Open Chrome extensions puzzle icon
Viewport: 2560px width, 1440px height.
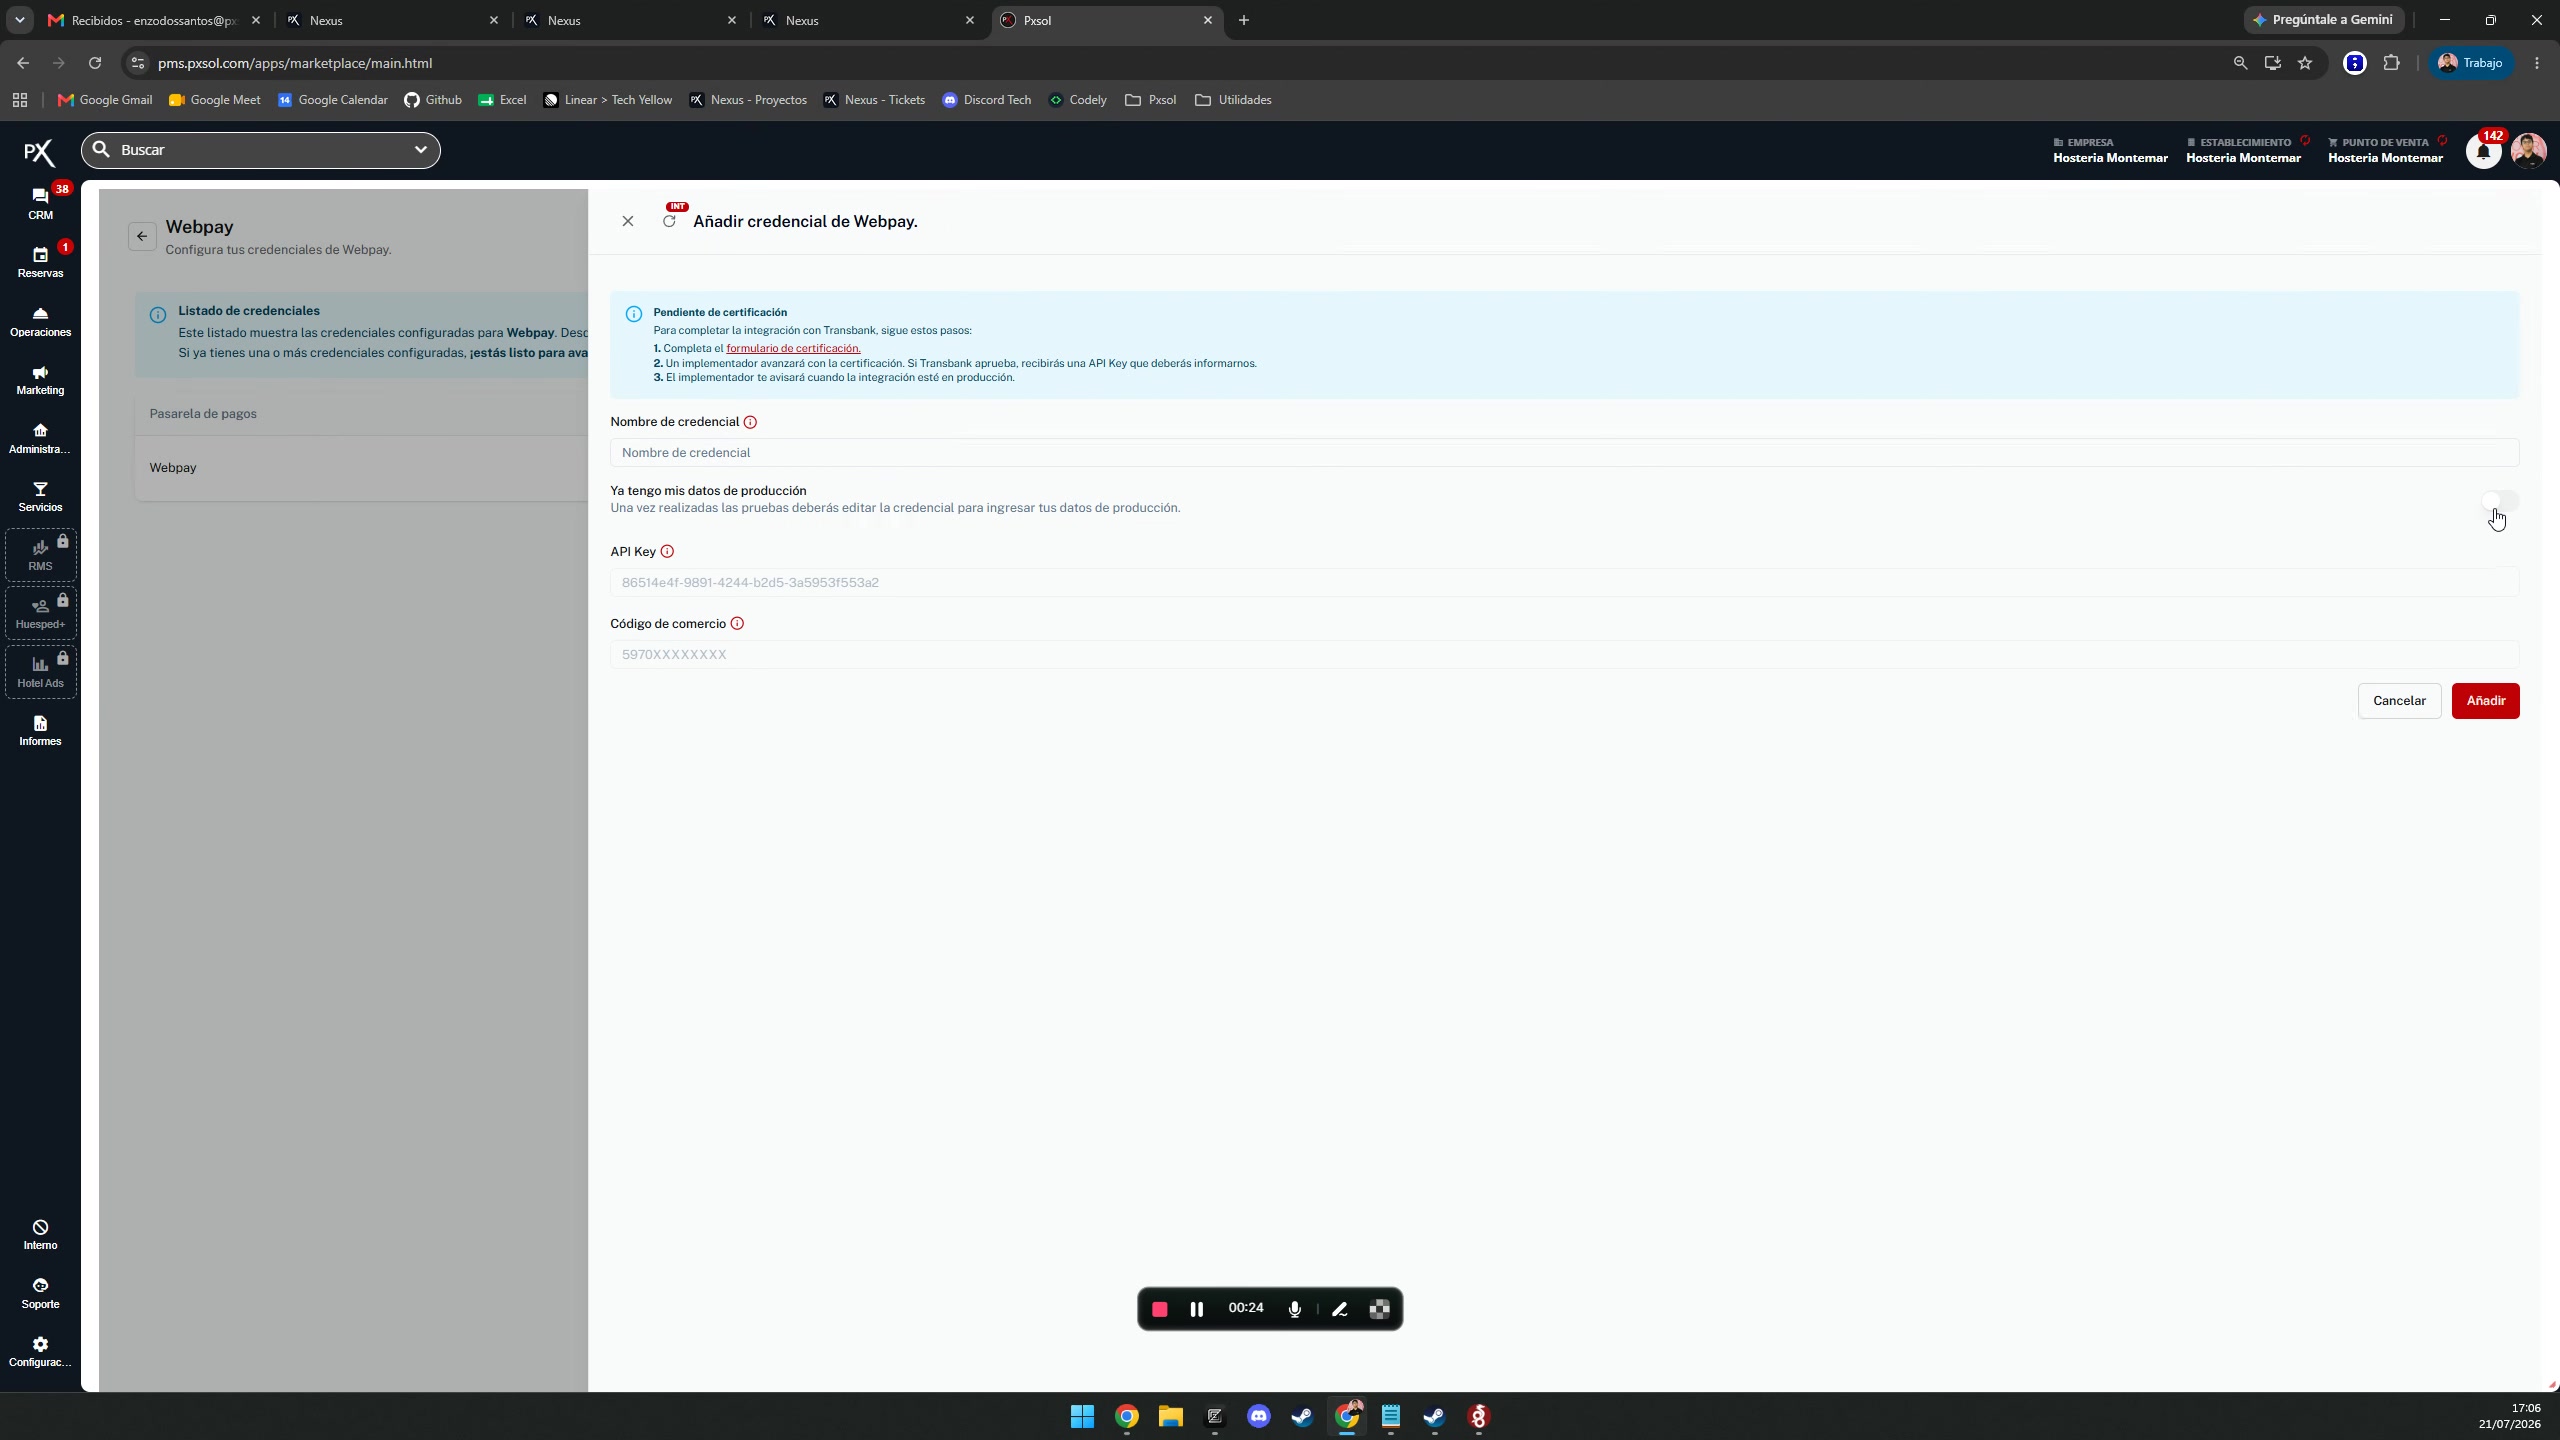[x=2391, y=63]
